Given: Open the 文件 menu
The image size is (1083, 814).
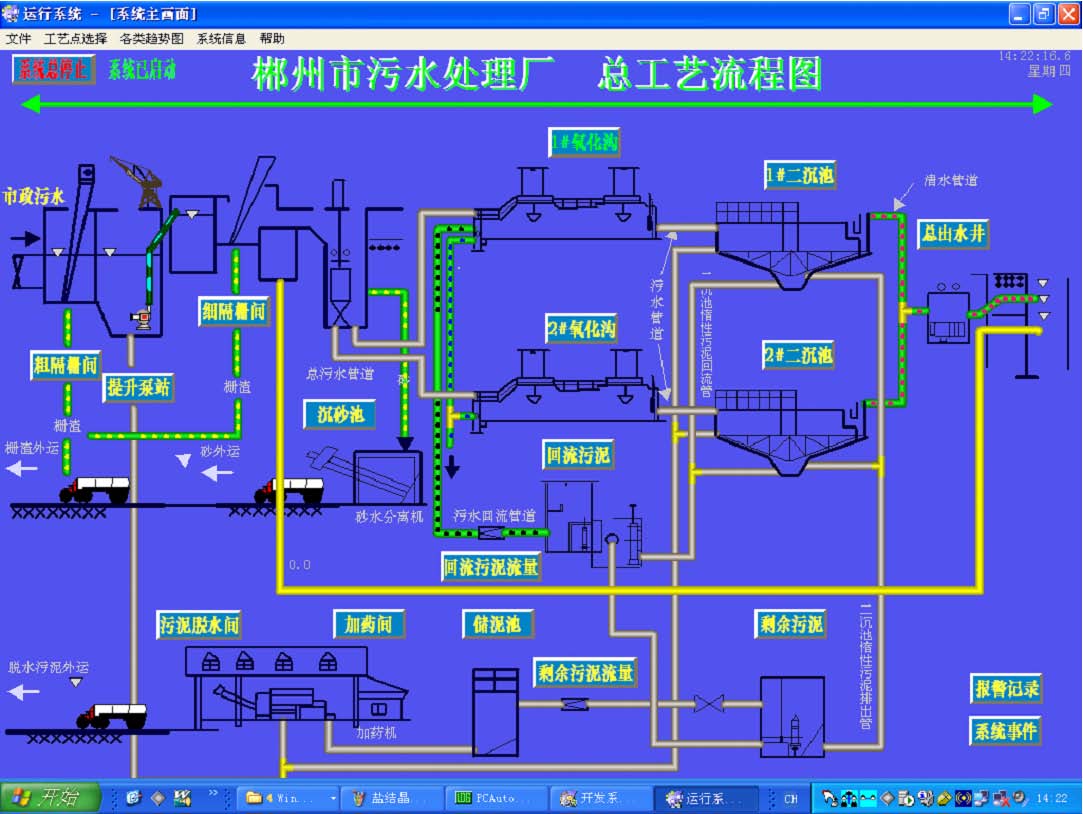Looking at the screenshot, I should [x=18, y=39].
